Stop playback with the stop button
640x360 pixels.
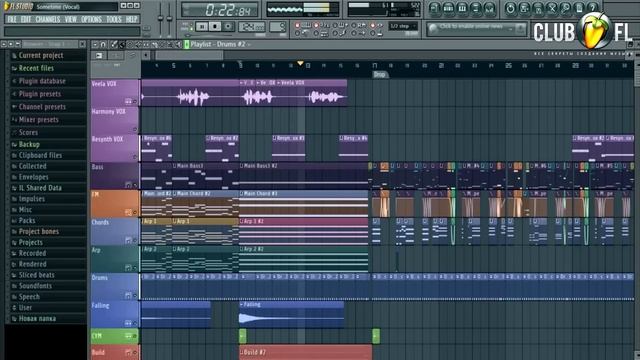click(x=215, y=27)
